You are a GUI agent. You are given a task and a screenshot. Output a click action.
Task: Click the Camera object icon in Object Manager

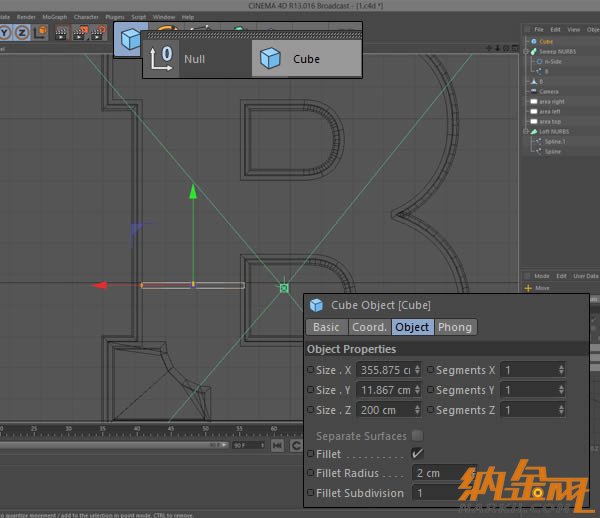tap(534, 91)
